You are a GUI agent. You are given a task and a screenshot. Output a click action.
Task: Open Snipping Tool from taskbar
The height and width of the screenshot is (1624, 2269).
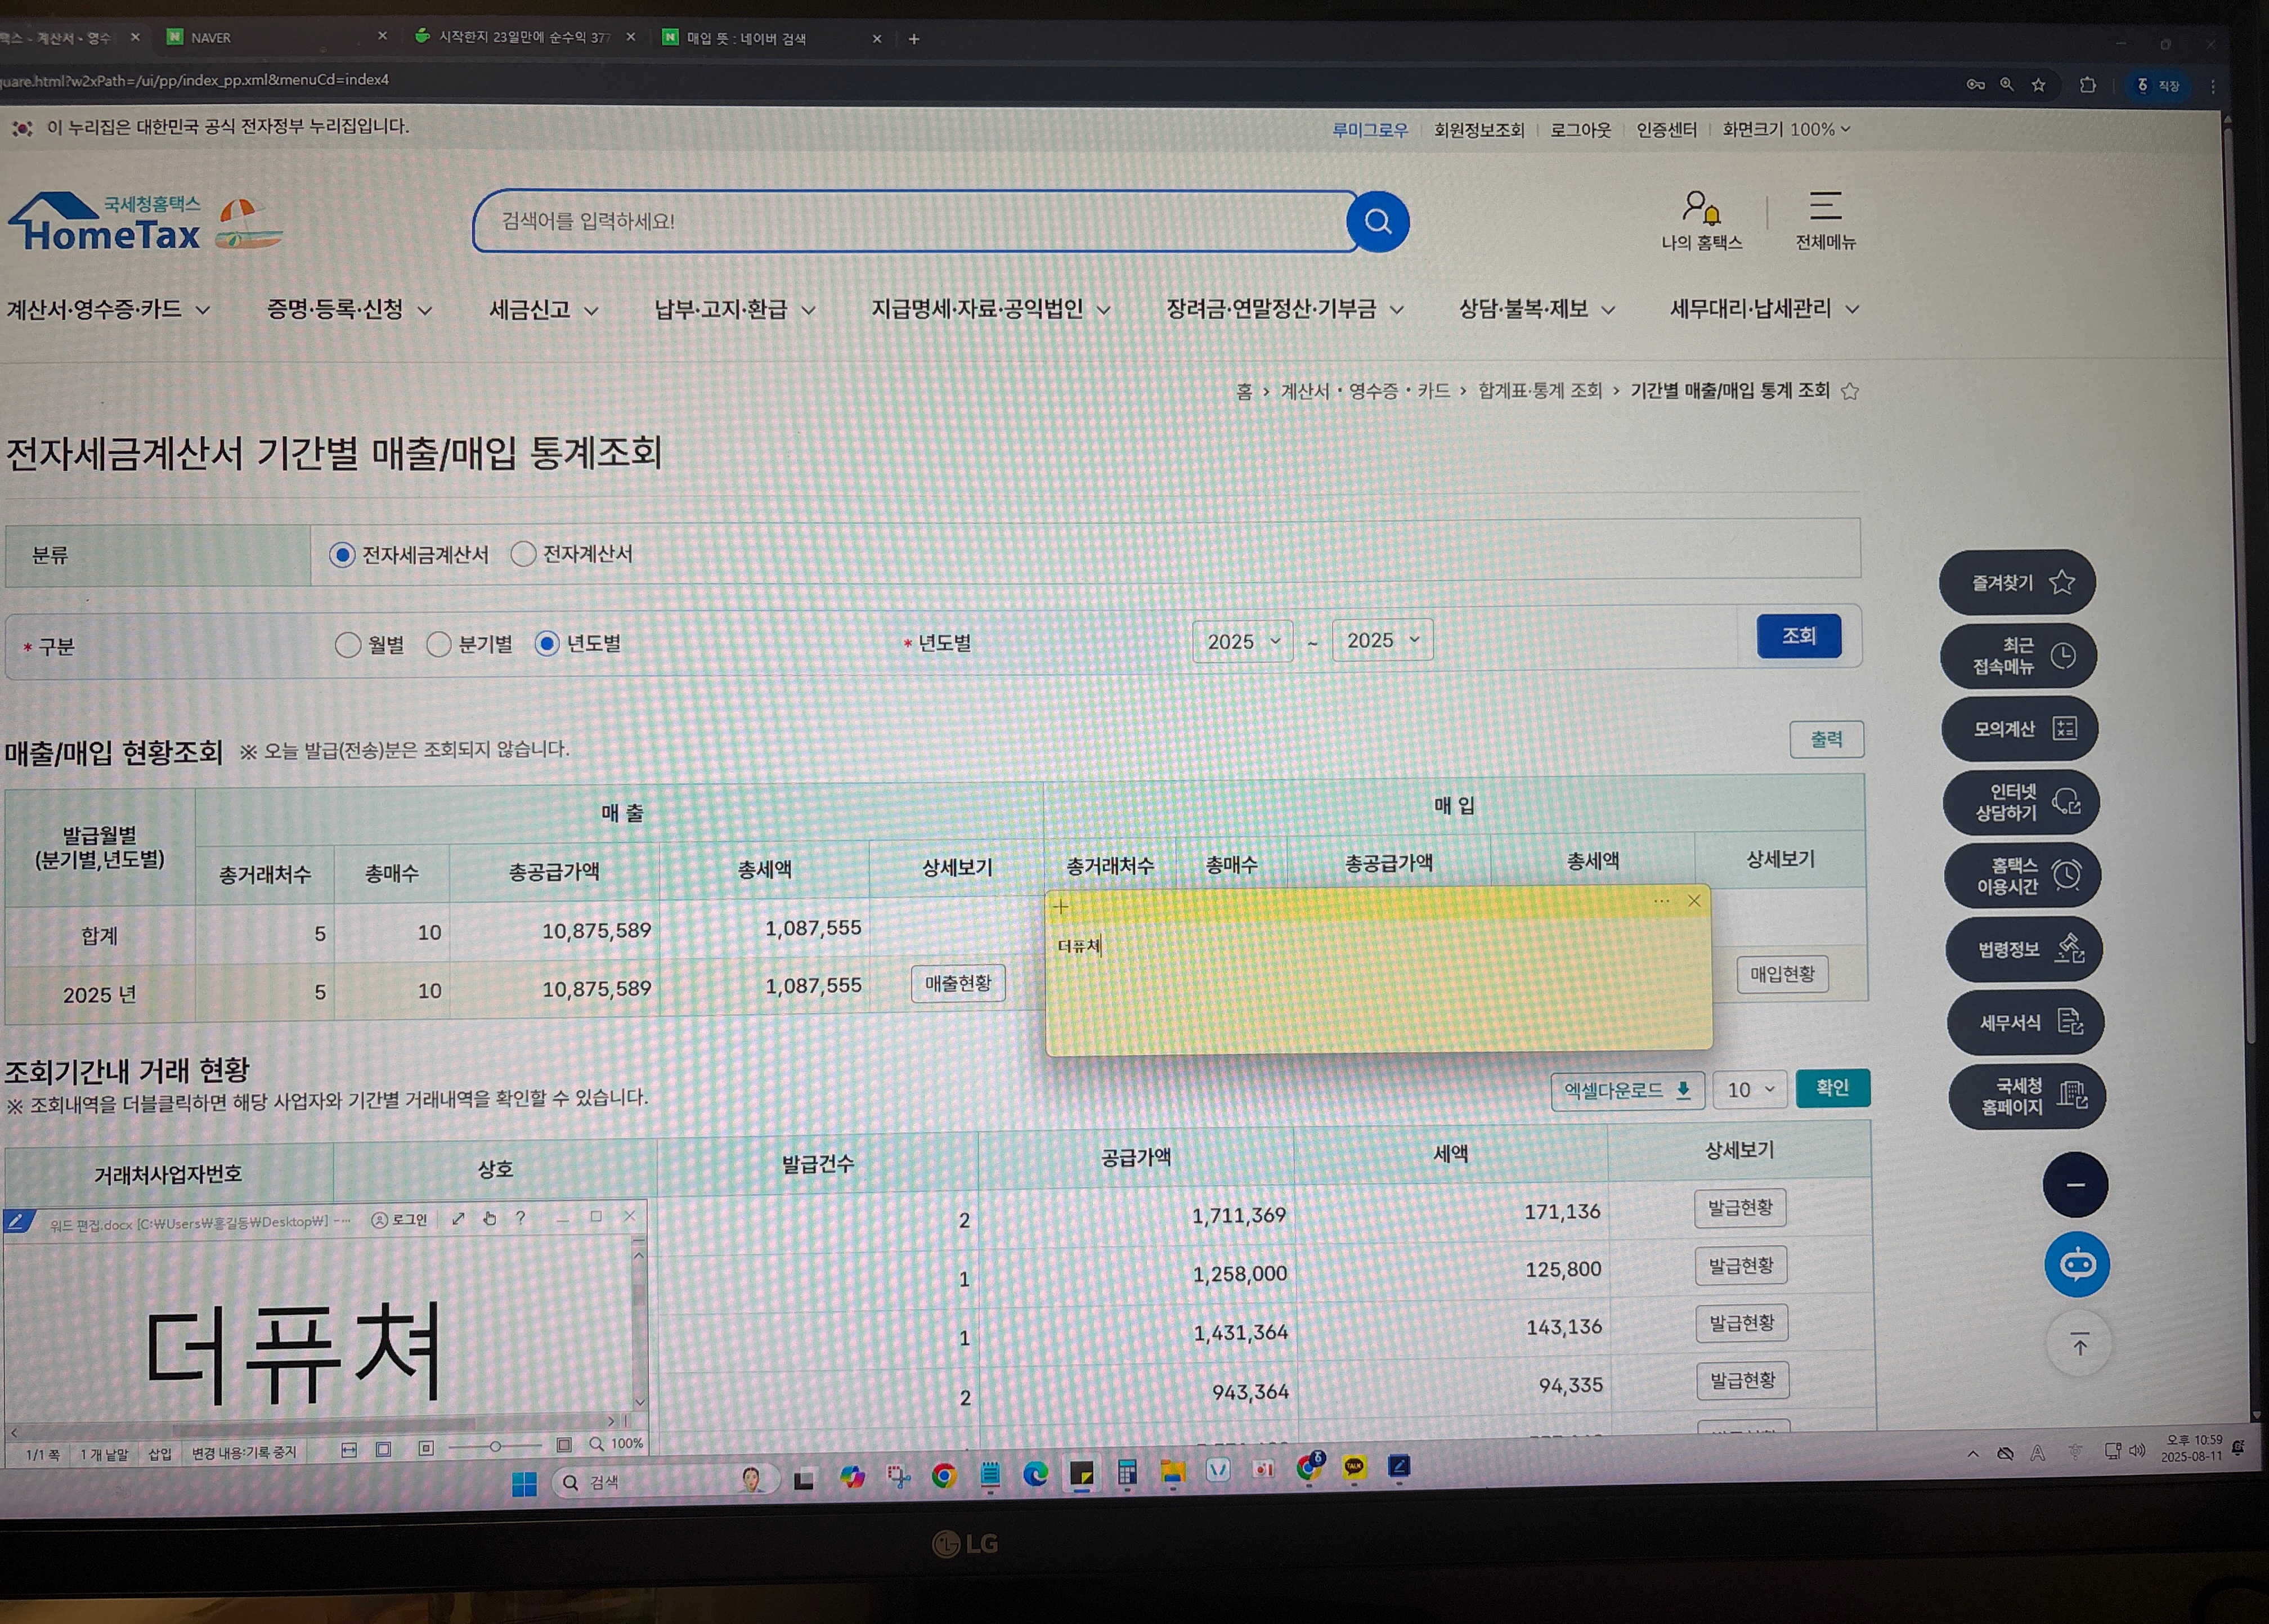[x=898, y=1476]
